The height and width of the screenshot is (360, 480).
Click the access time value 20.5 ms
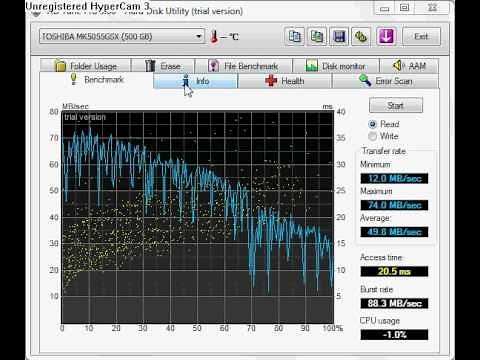(394, 271)
